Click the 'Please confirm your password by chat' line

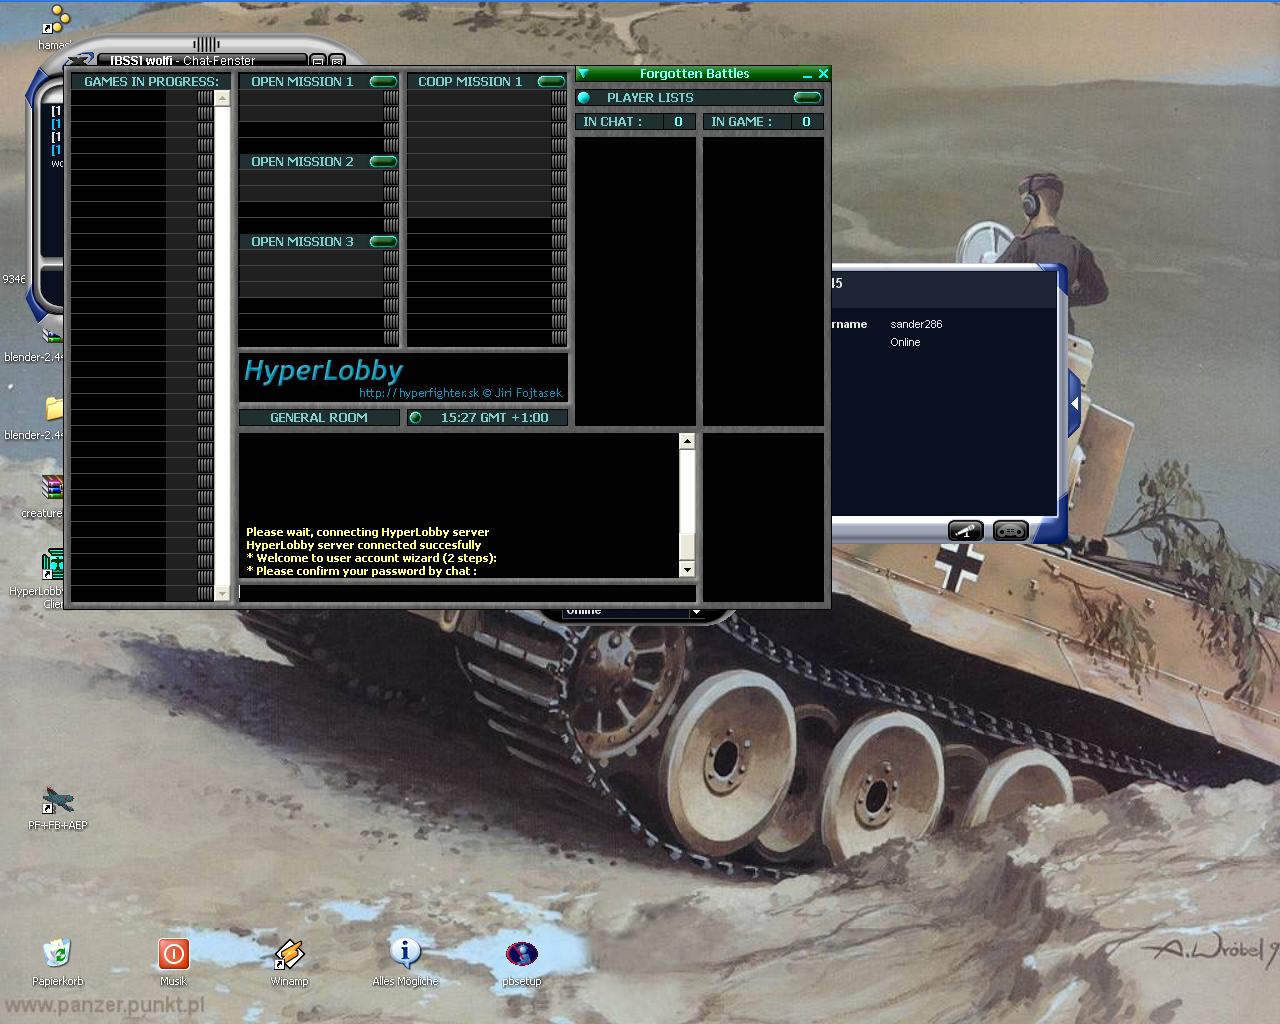pyautogui.click(x=361, y=571)
